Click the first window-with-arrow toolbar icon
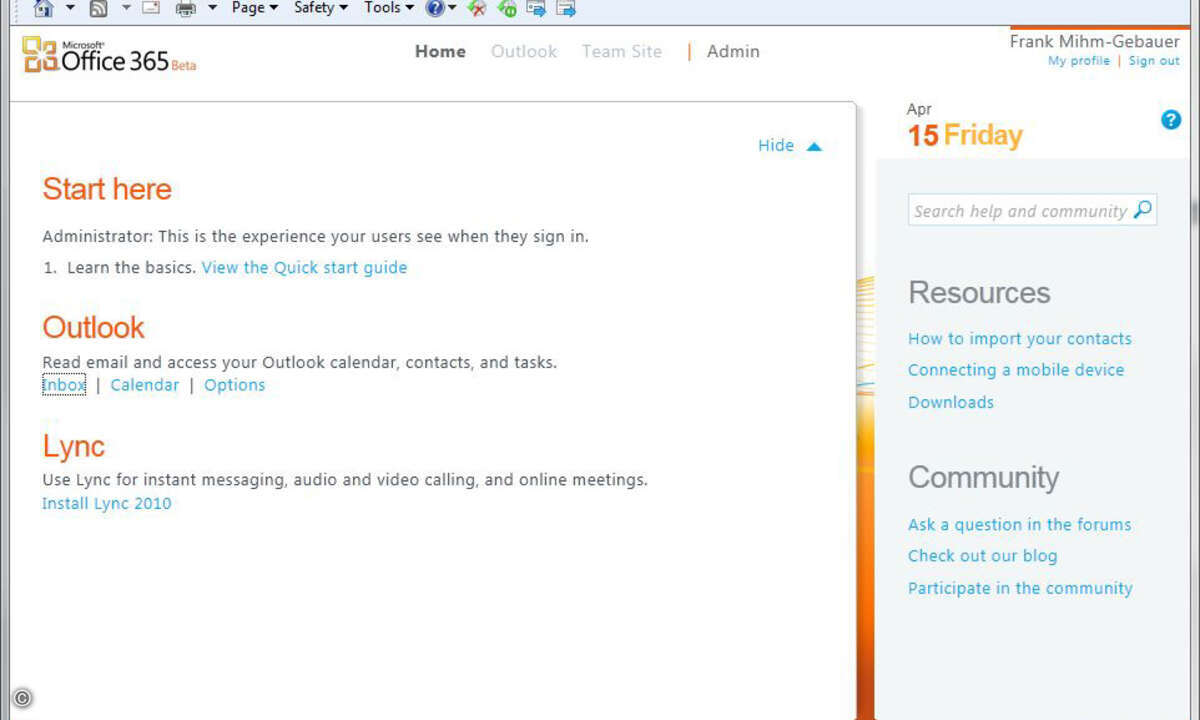This screenshot has height=720, width=1200. pyautogui.click(x=536, y=8)
